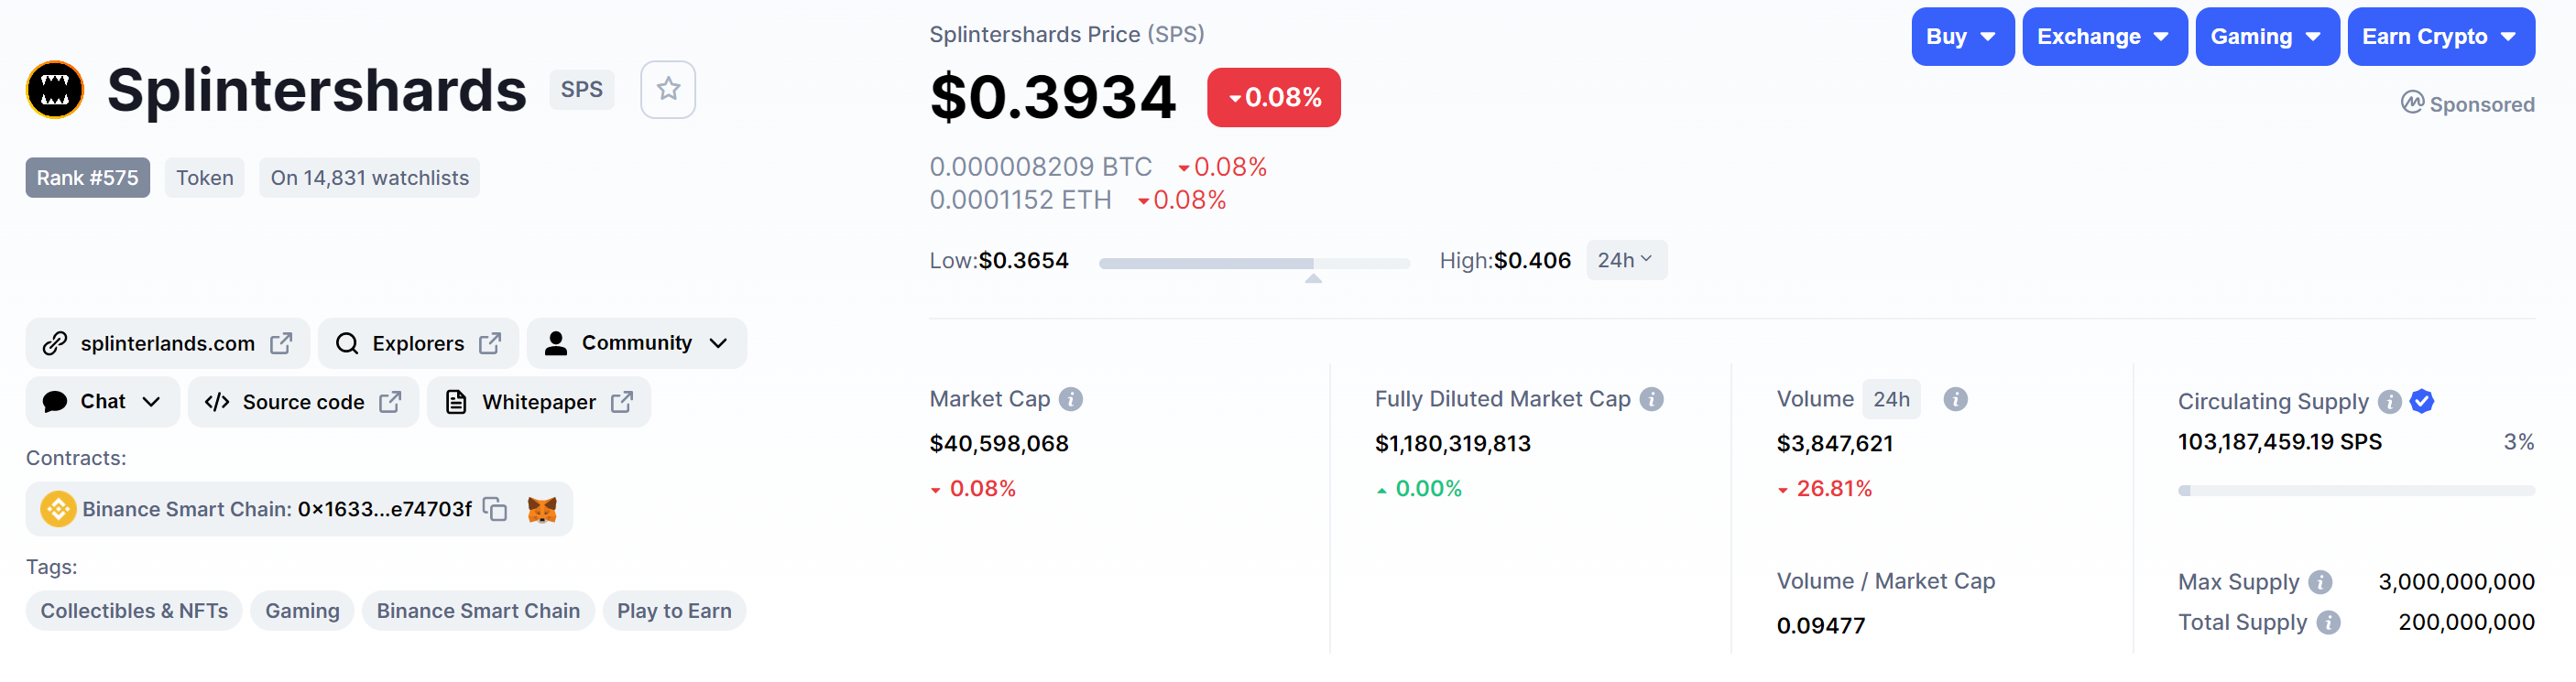The image size is (2576, 682).
Task: Show Circulating Supply info icon
Action: click(2389, 402)
